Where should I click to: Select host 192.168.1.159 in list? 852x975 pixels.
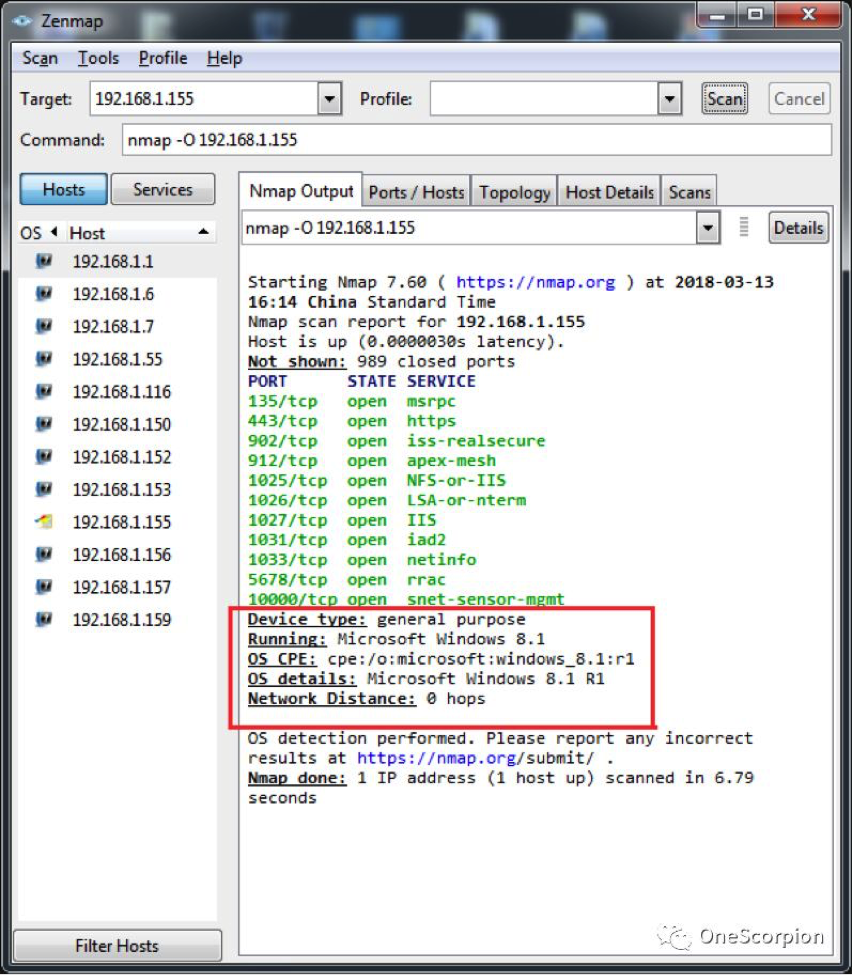point(122,619)
